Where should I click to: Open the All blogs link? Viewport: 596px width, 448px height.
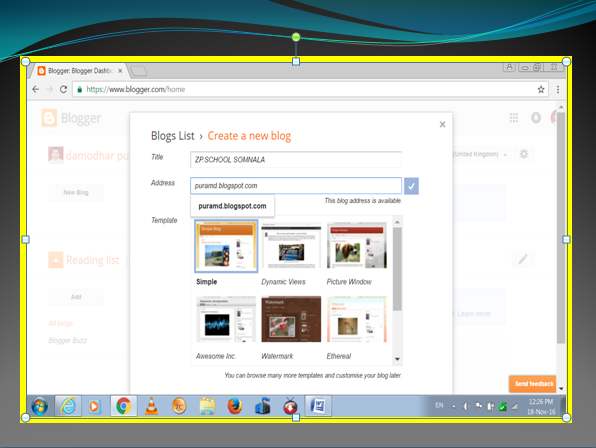[x=60, y=323]
